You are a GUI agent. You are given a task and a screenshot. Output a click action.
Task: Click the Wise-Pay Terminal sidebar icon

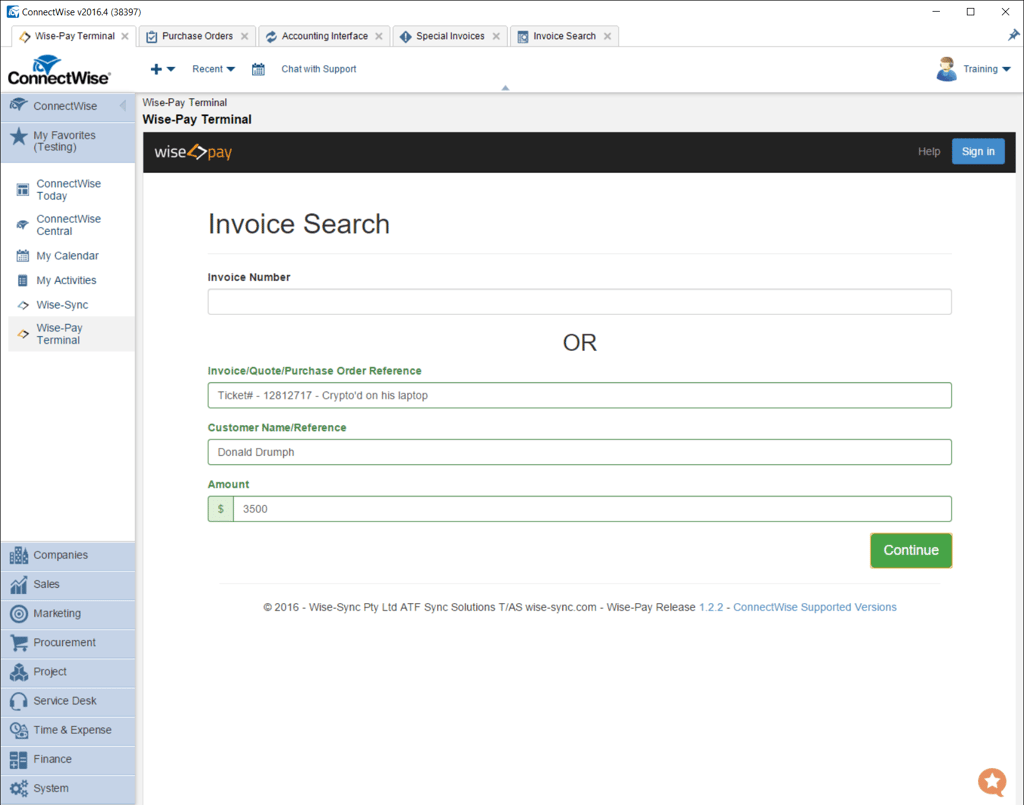[23, 334]
